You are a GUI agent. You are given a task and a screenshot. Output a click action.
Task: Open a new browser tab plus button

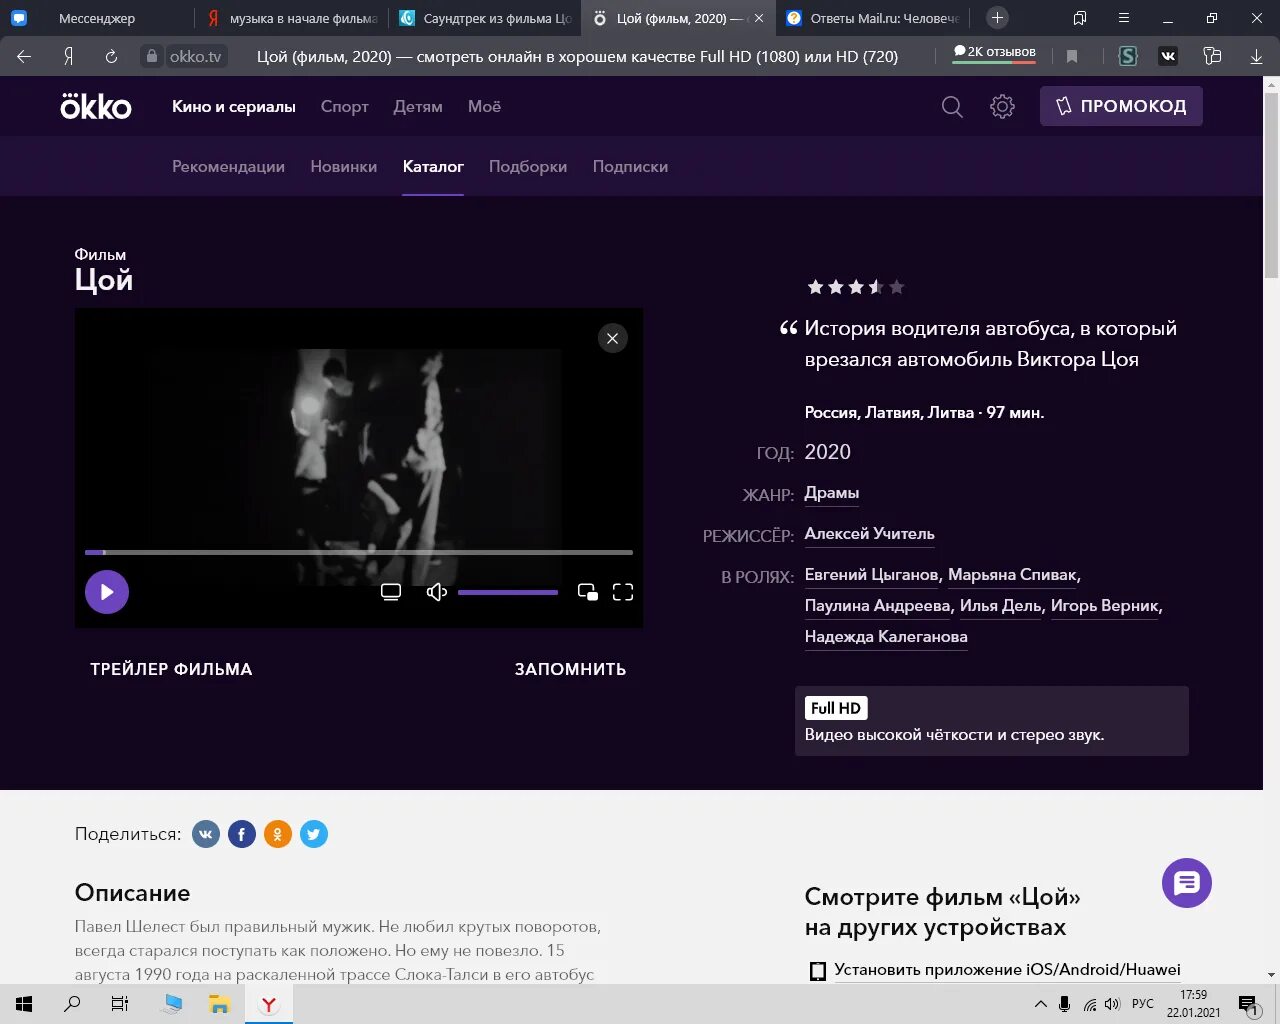click(x=997, y=18)
